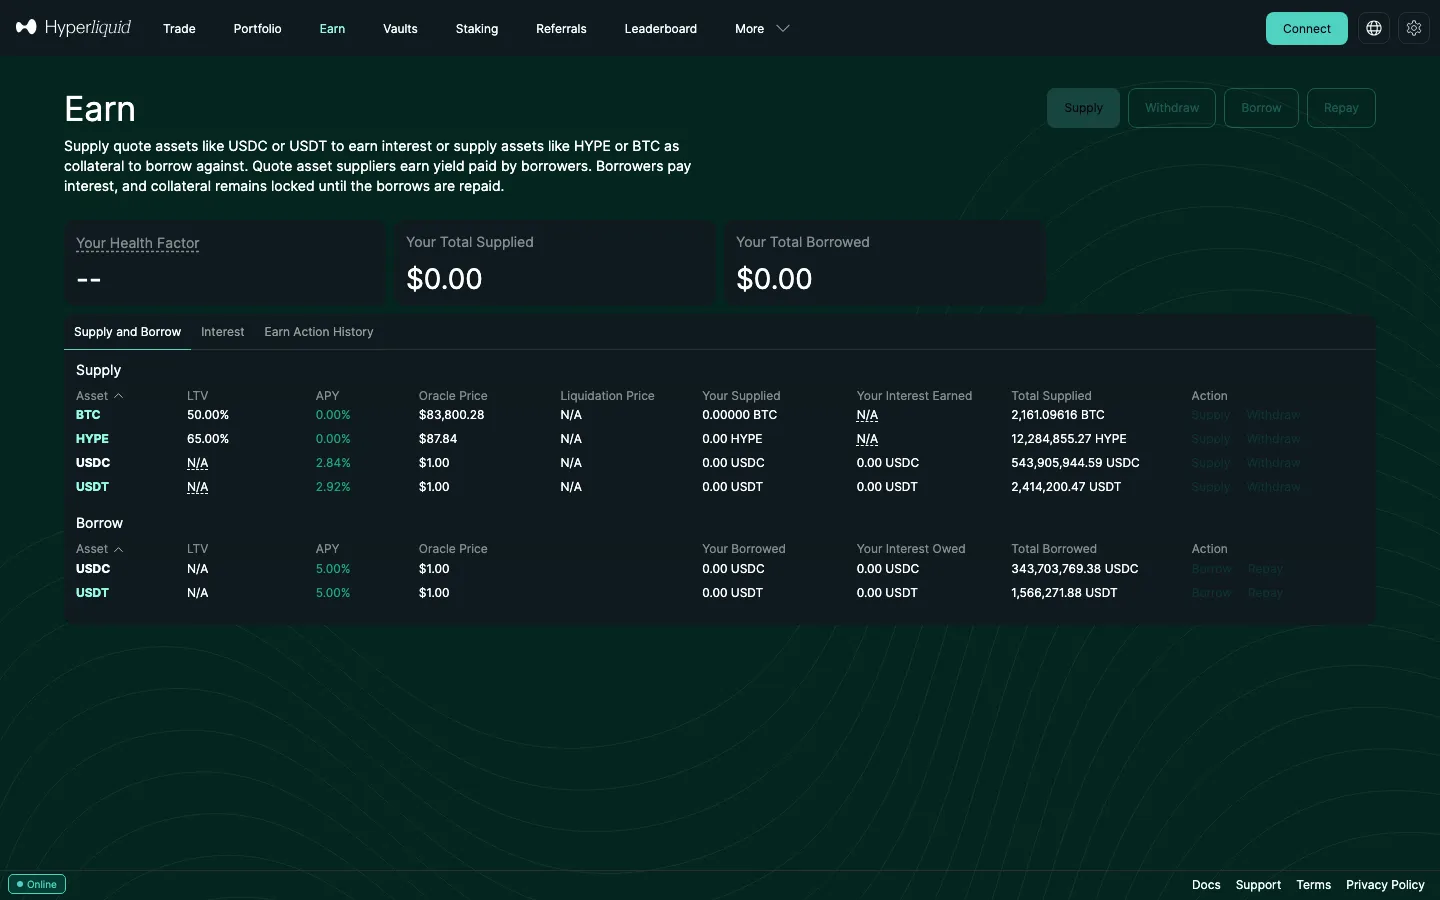This screenshot has width=1440, height=900.
Task: Open the Privacy Policy link
Action: pos(1385,885)
